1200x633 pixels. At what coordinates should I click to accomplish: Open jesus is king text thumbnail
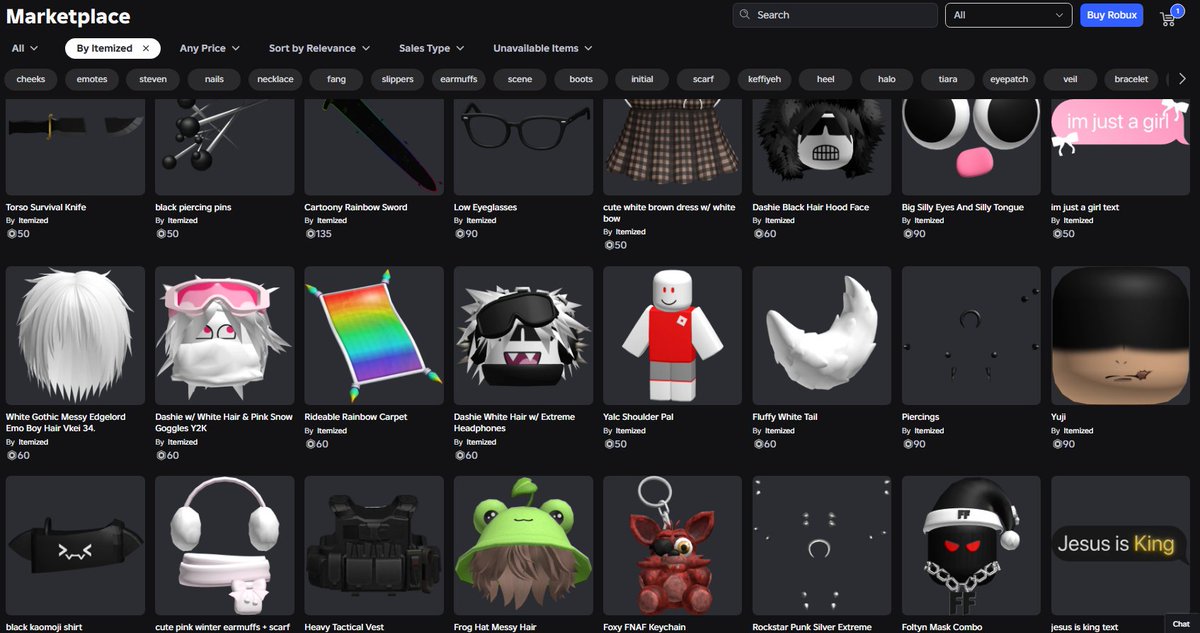click(x=1120, y=545)
